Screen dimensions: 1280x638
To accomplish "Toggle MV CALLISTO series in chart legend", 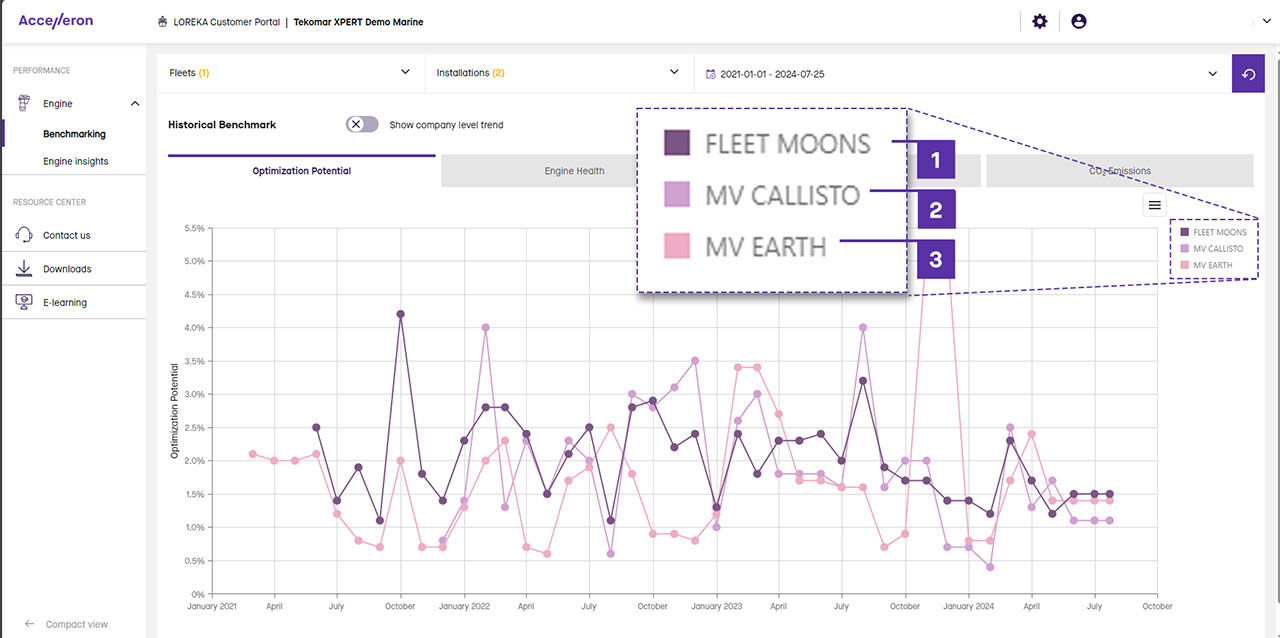I will pyautogui.click(x=1212, y=248).
